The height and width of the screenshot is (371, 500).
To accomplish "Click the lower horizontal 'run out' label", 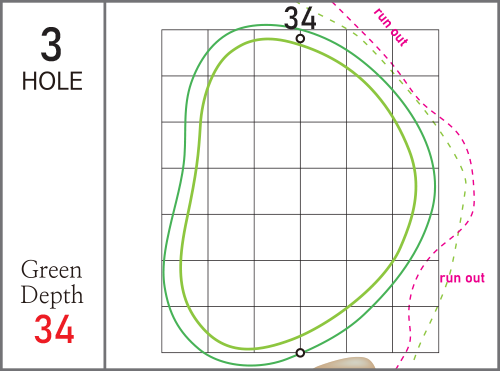I will [x=462, y=278].
